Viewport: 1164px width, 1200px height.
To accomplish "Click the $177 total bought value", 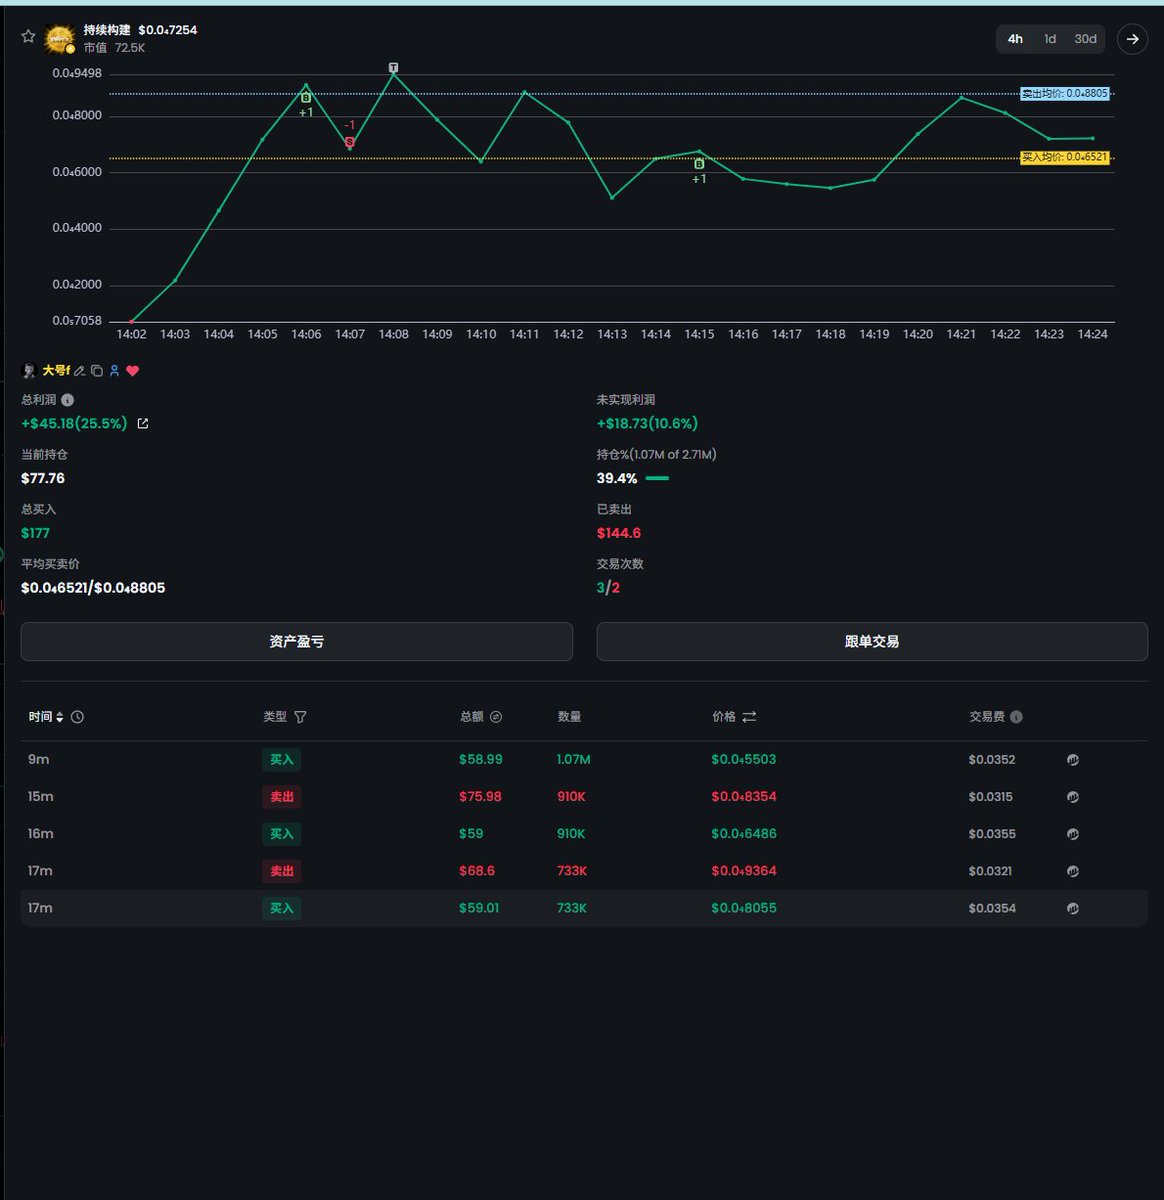I will pos(35,534).
